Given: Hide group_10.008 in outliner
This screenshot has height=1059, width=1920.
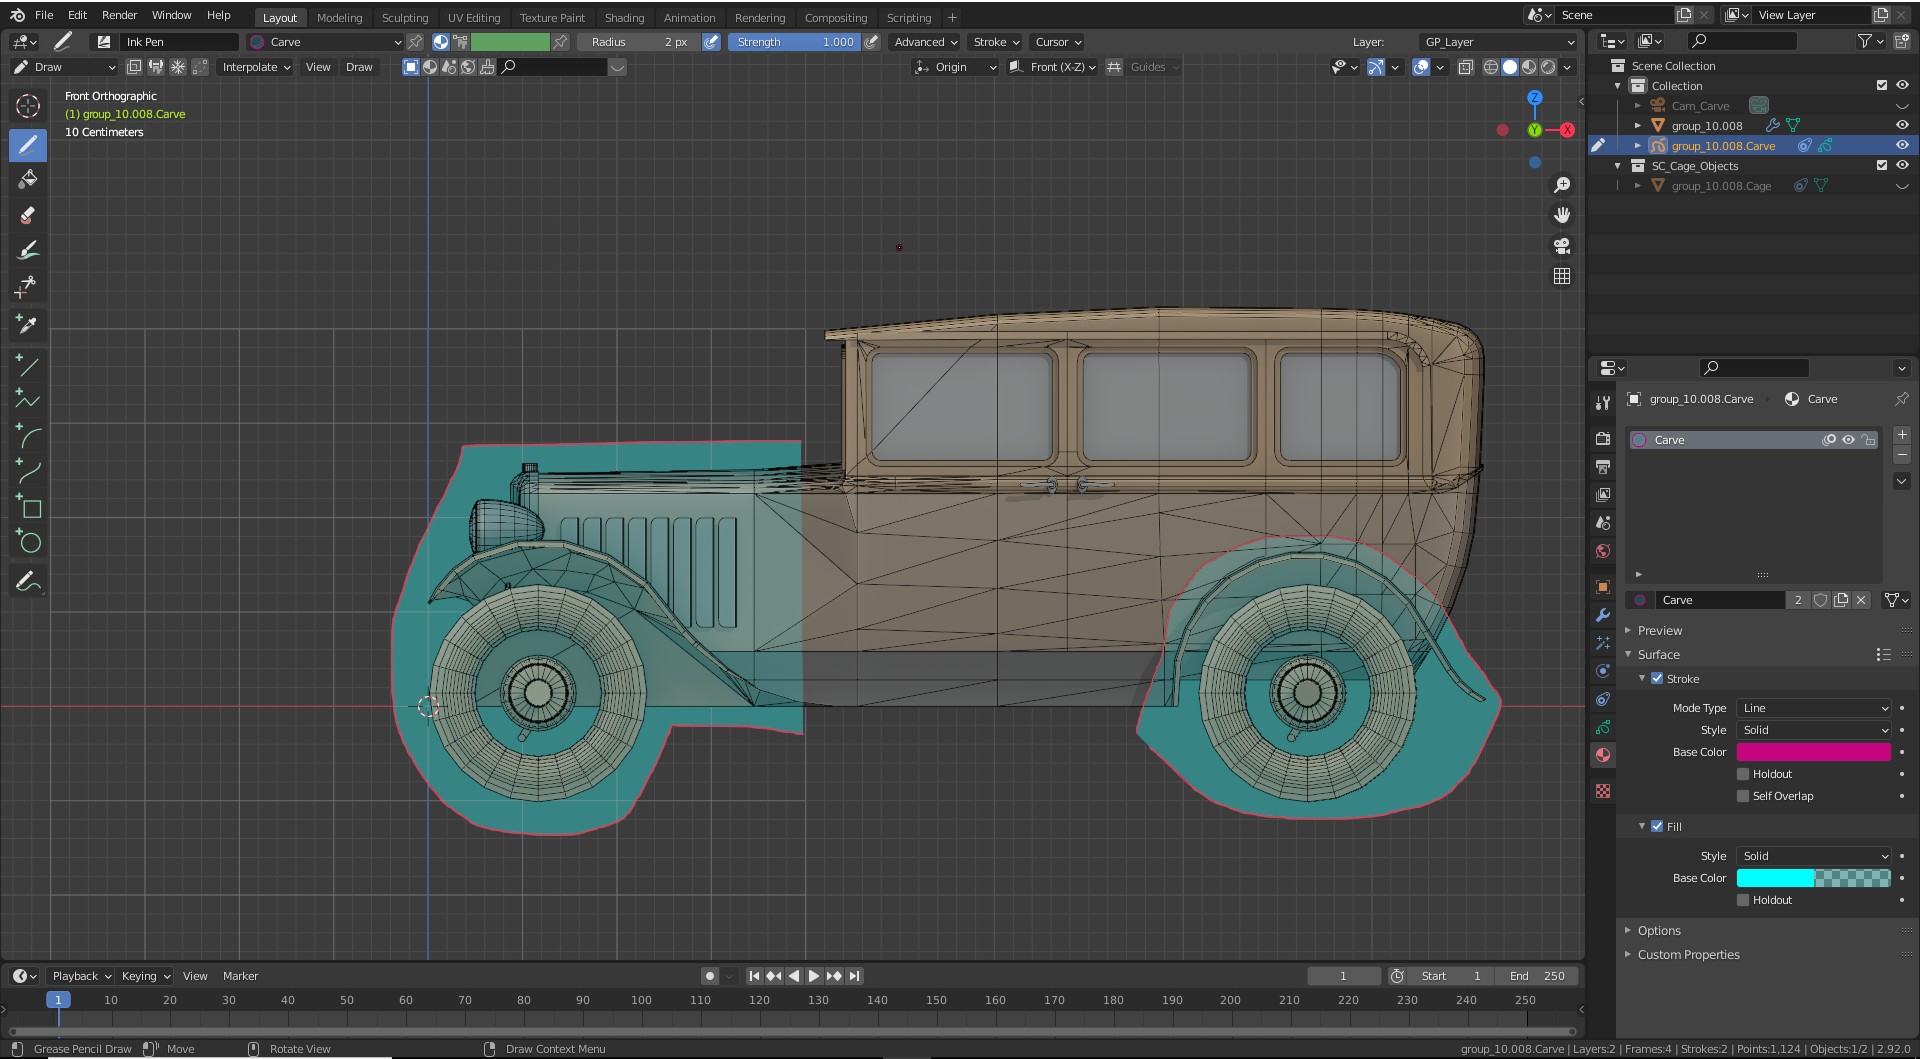Looking at the screenshot, I should pos(1902,126).
